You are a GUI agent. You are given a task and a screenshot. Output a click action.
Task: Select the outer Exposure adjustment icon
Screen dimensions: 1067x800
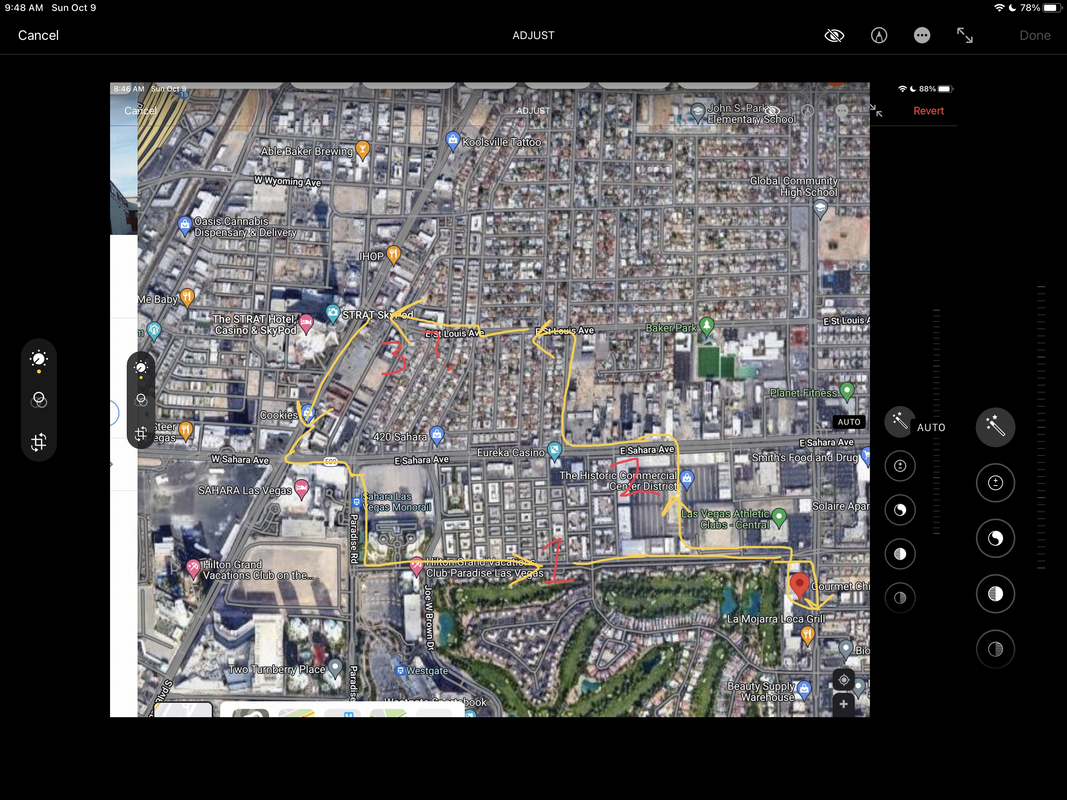[x=996, y=483]
